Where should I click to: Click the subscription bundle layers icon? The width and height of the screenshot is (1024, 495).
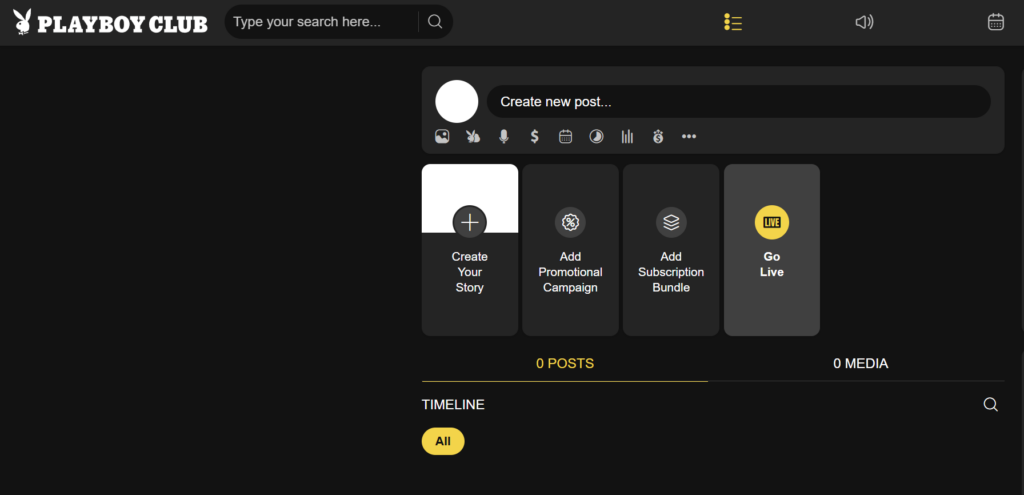(671, 222)
